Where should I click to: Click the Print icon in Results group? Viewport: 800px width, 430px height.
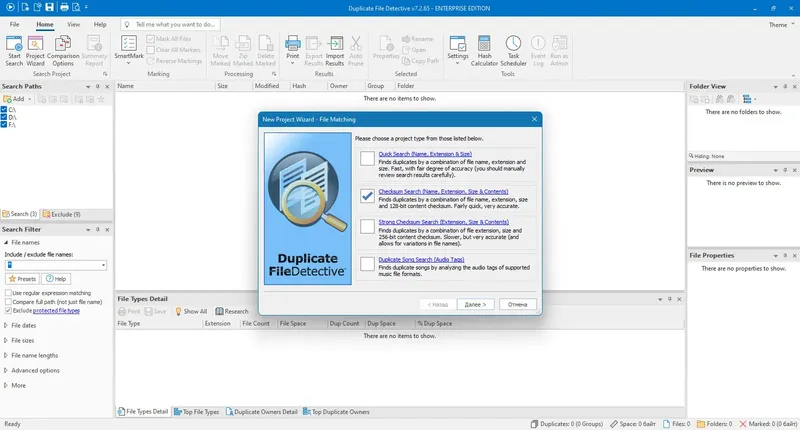[x=293, y=48]
